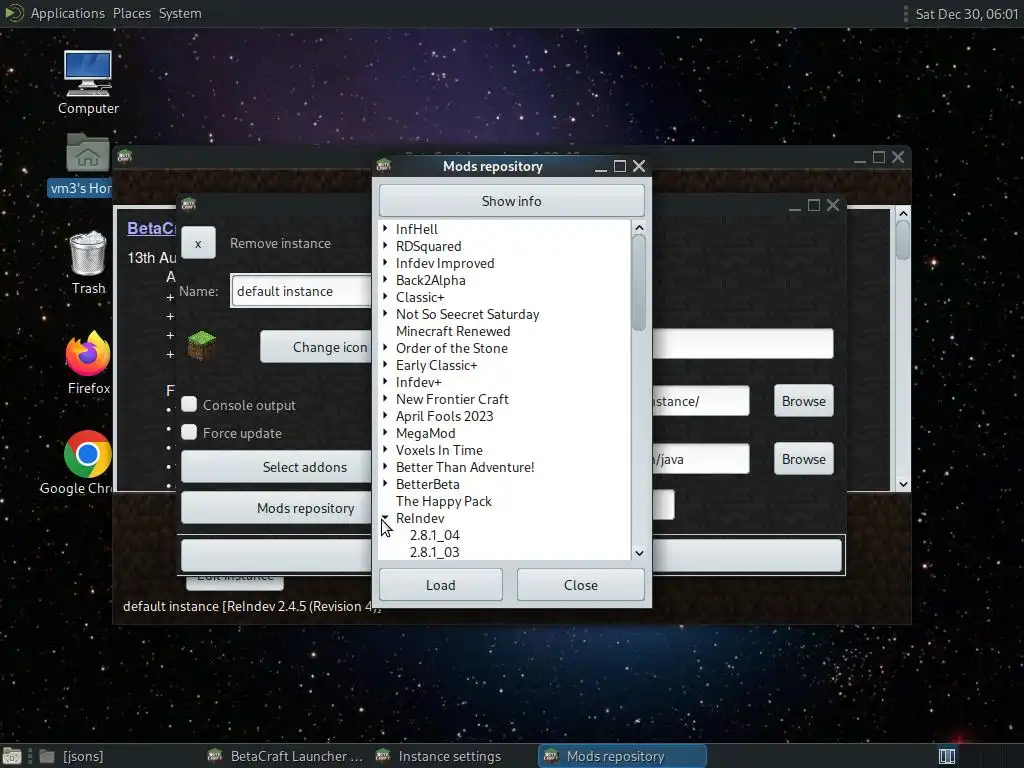Screen dimensions: 1024x768
Task: Expand the RDSquared tree node
Action: tap(385, 246)
